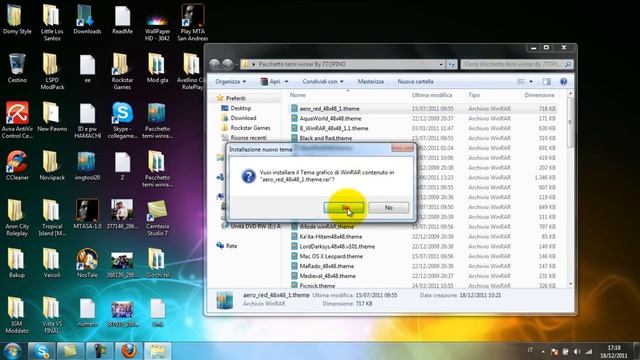
Task: Create a folder with Nuova cartella
Action: (415, 82)
